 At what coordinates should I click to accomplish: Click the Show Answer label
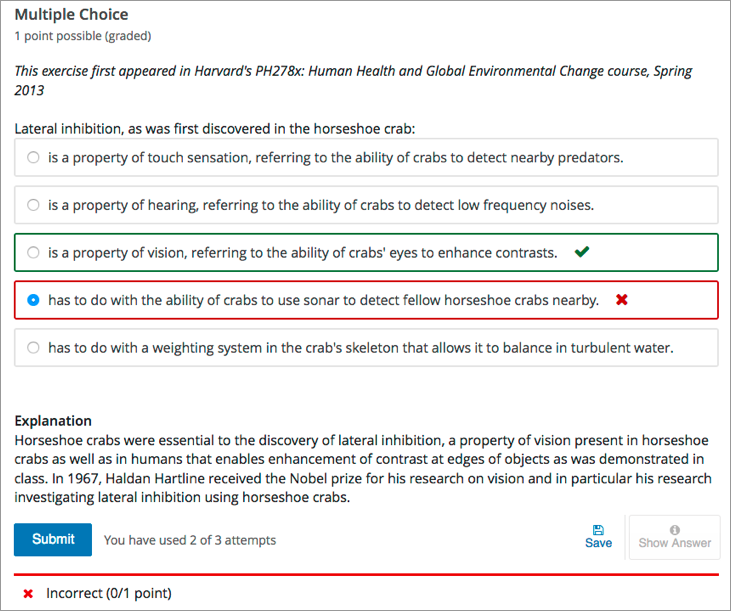675,543
